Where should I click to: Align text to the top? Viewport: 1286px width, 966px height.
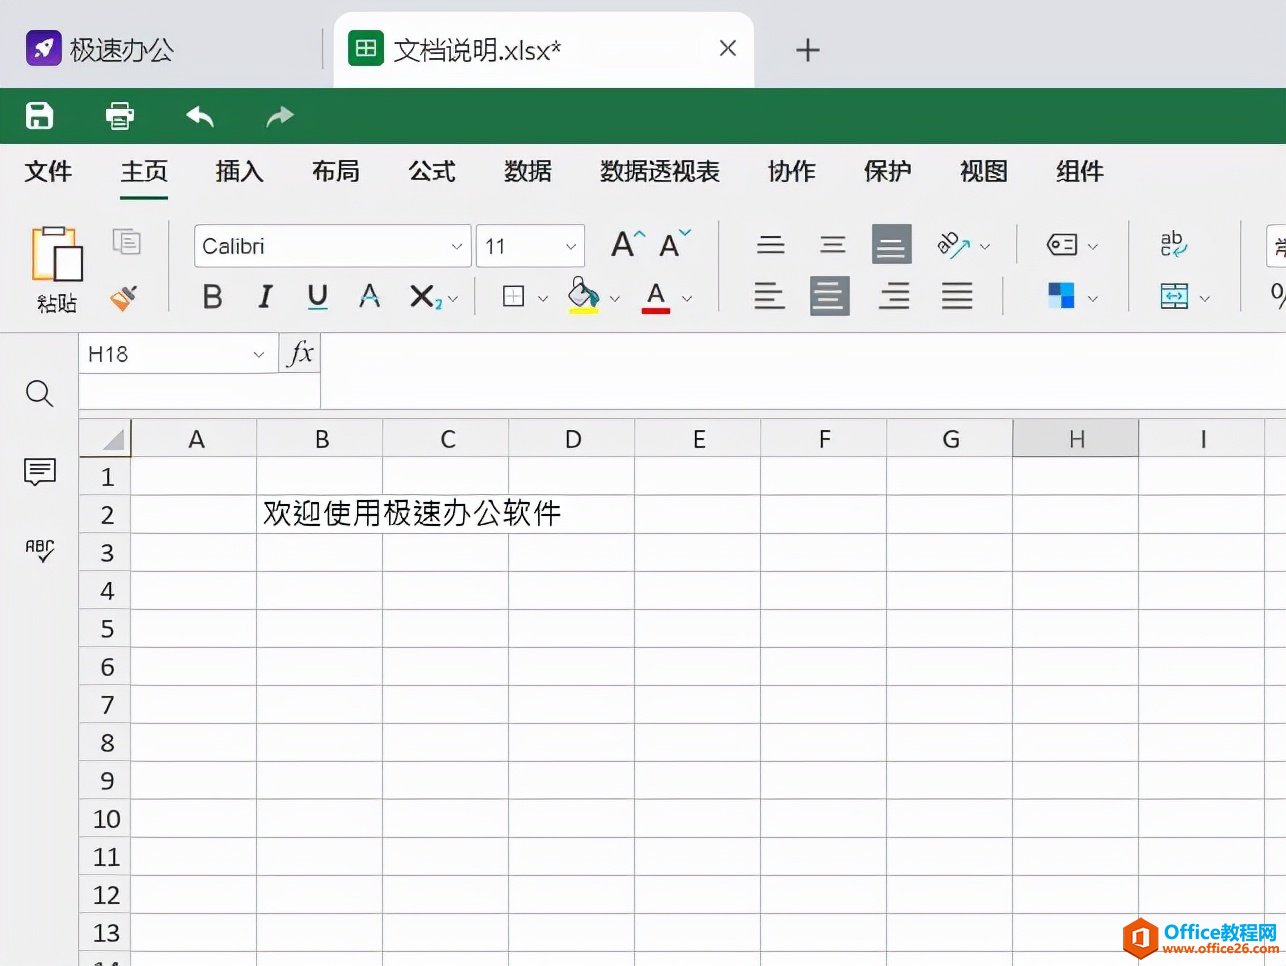pyautogui.click(x=771, y=245)
